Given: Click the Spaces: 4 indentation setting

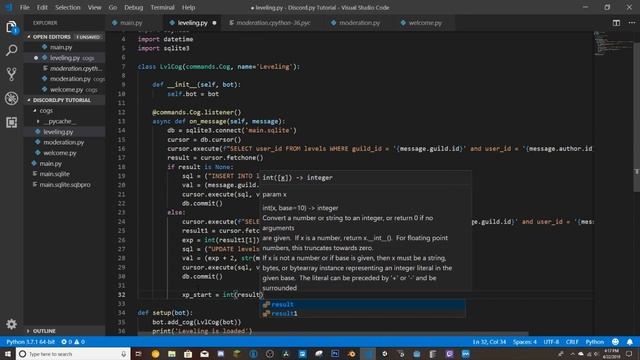Looking at the screenshot, I should pyautogui.click(x=525, y=342).
